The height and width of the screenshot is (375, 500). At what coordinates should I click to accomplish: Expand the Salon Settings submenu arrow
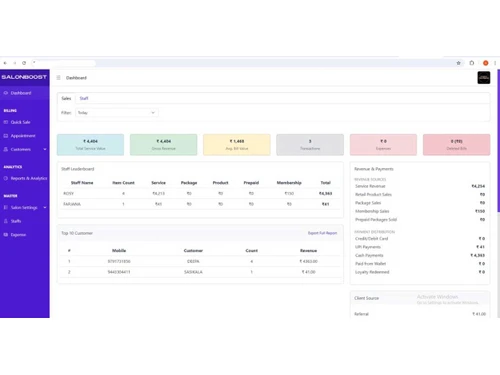pyautogui.click(x=45, y=207)
